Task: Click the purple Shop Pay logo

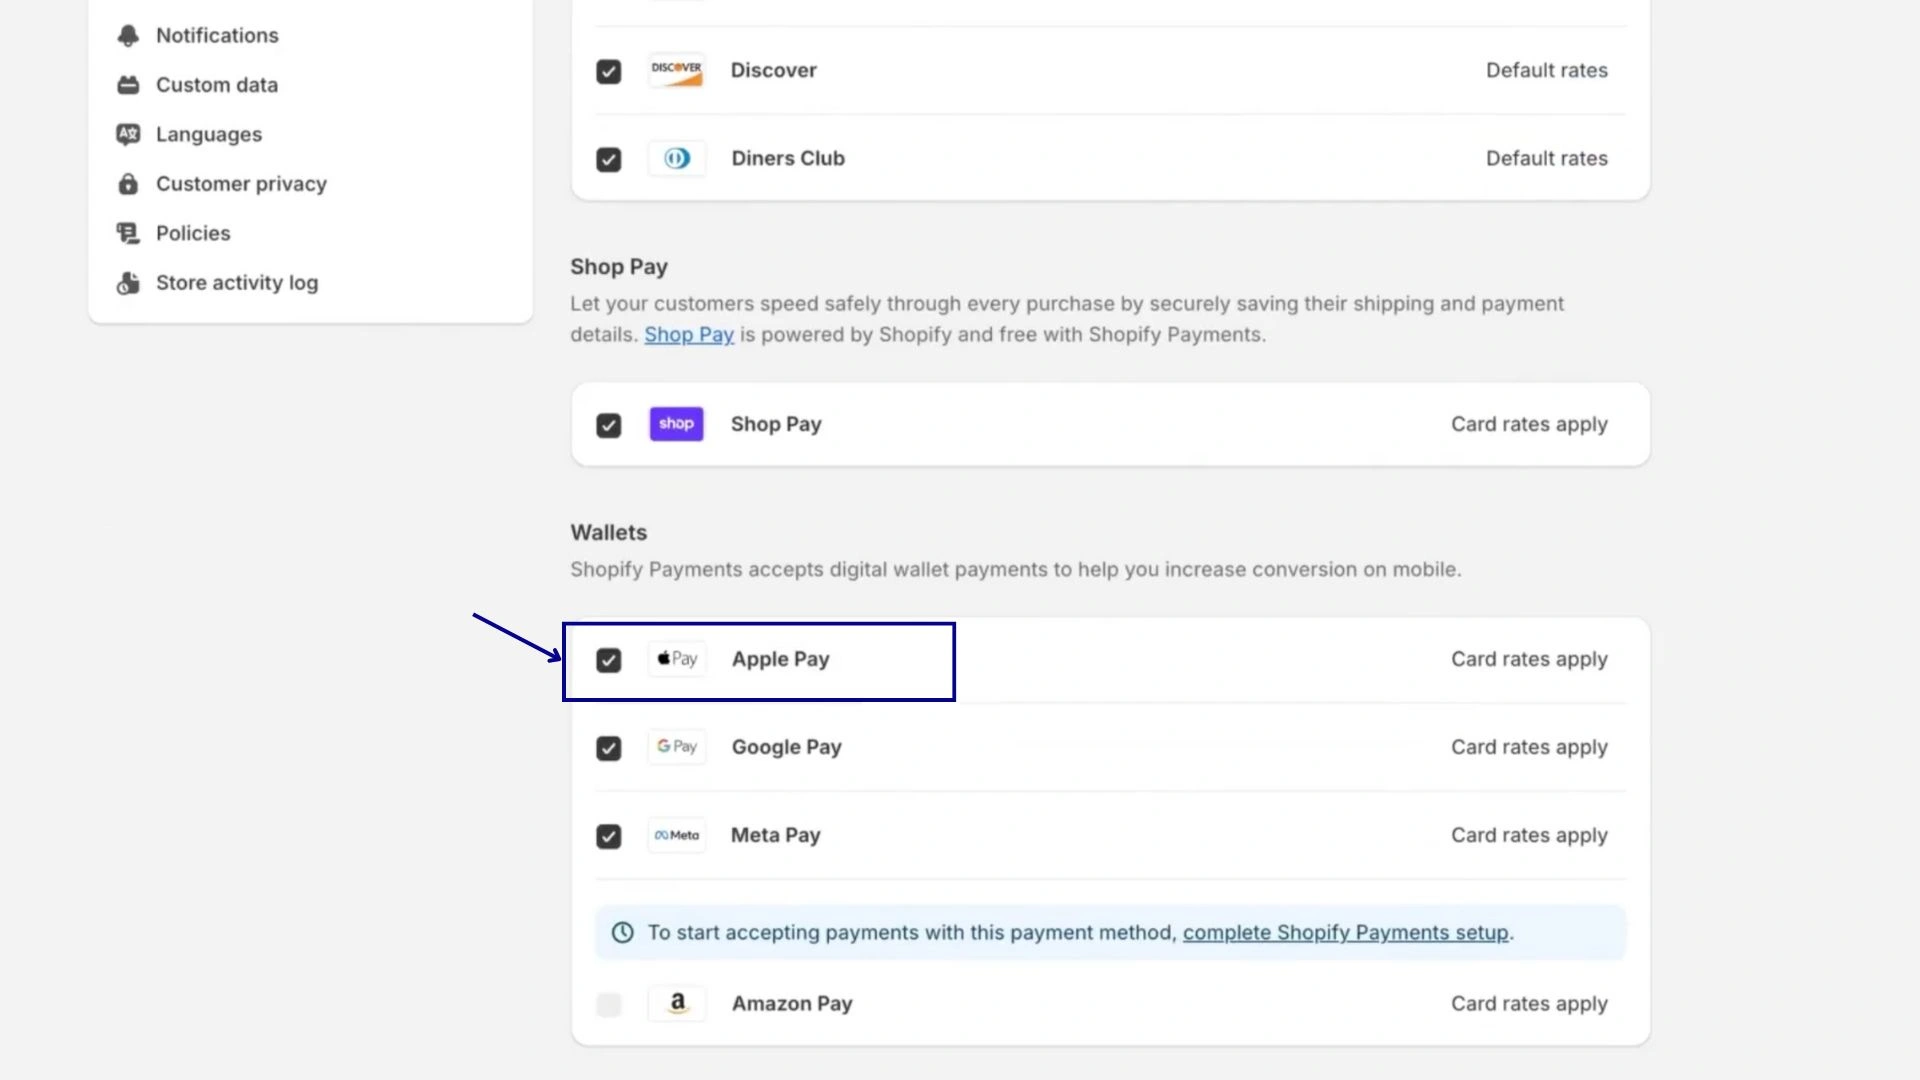Action: [x=677, y=424]
